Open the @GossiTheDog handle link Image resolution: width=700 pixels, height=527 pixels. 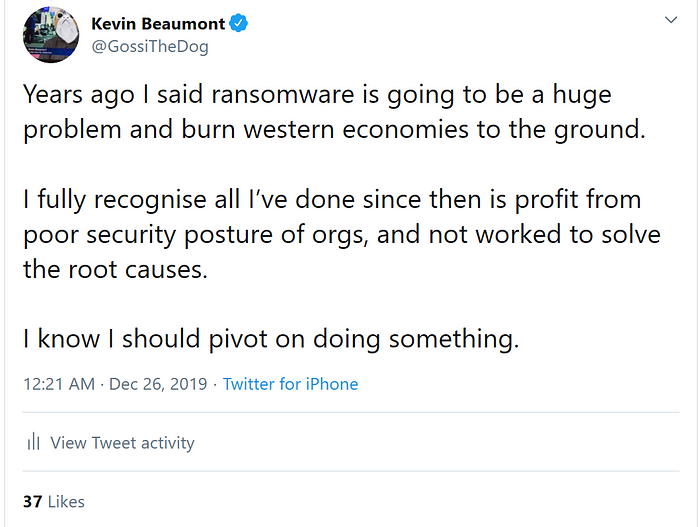click(150, 46)
